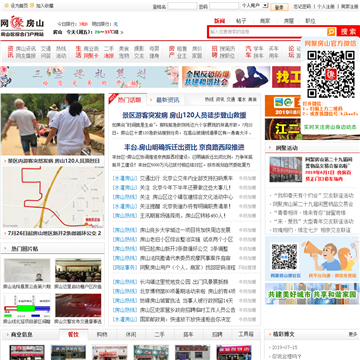Click the red 搜索 search button
360x360 pixels.
[348, 32]
